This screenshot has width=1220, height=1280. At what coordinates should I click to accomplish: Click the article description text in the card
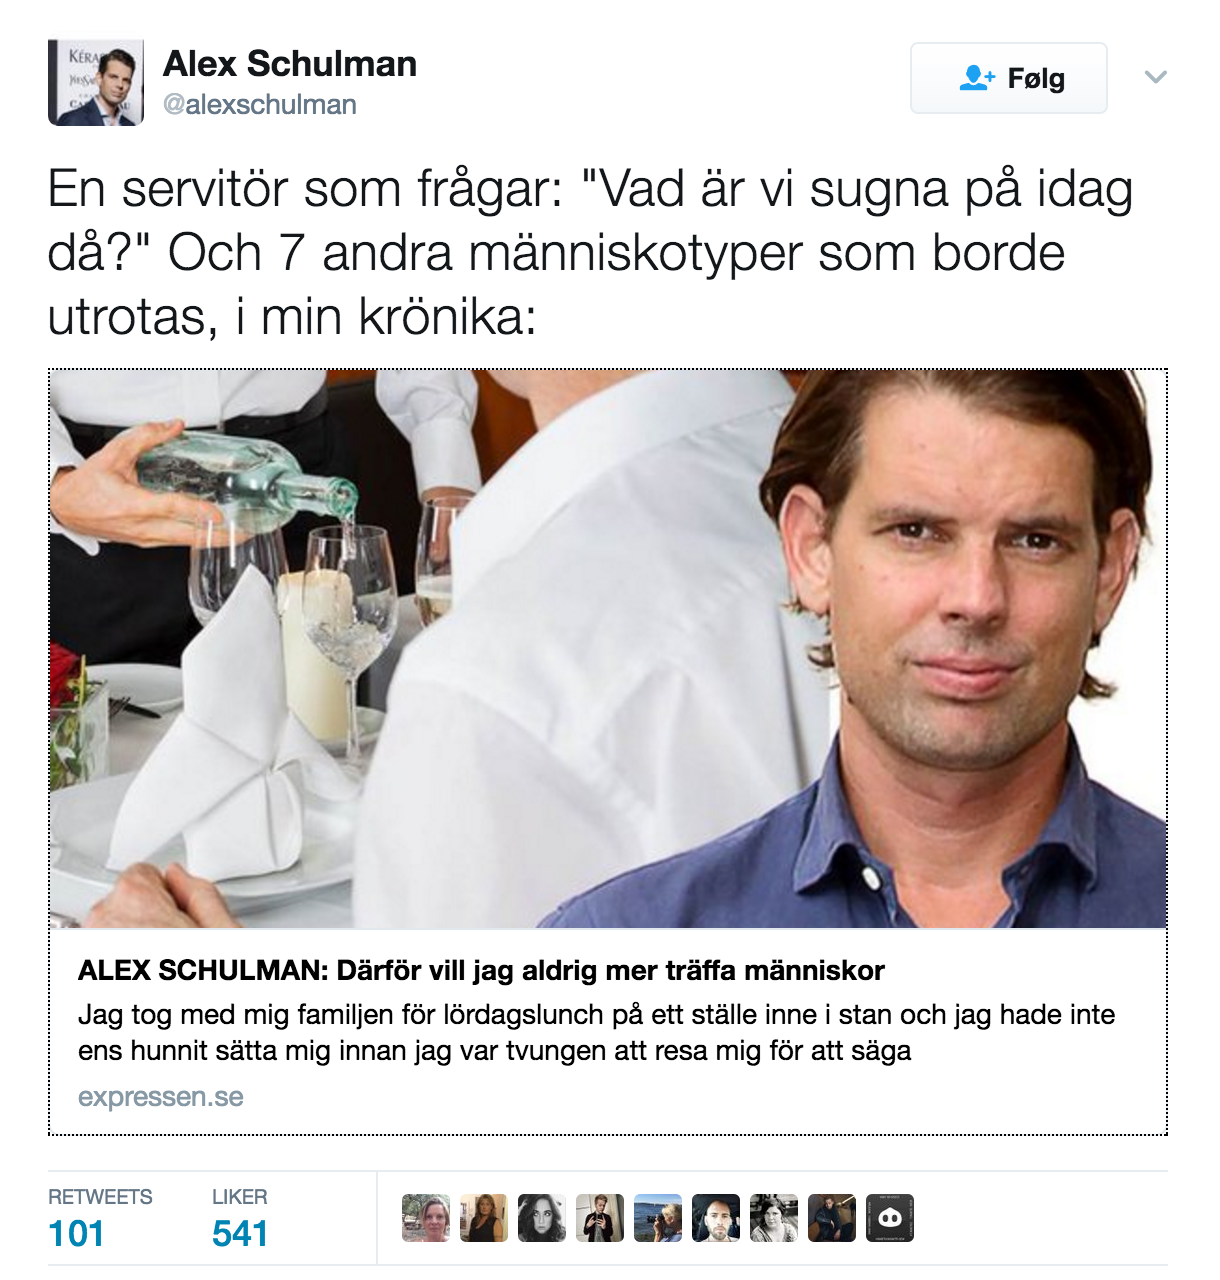tap(596, 1033)
